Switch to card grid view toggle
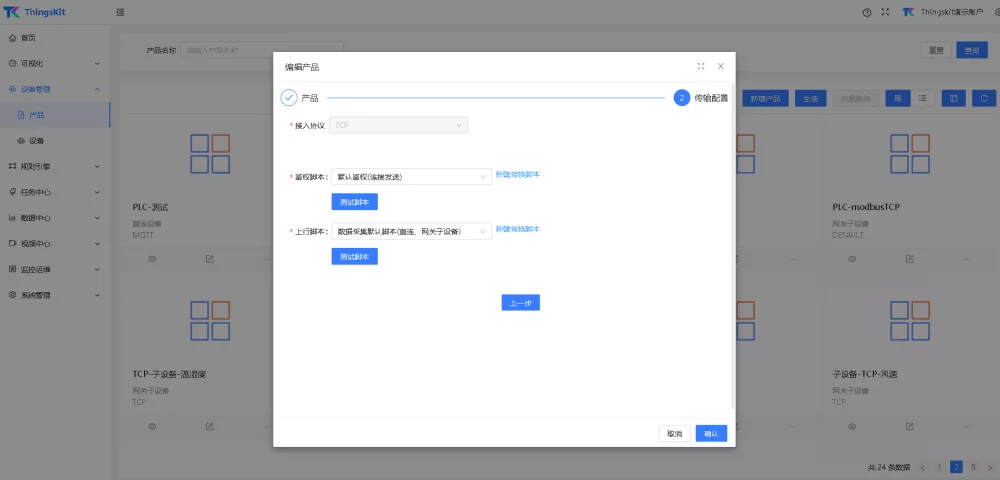 [x=897, y=98]
